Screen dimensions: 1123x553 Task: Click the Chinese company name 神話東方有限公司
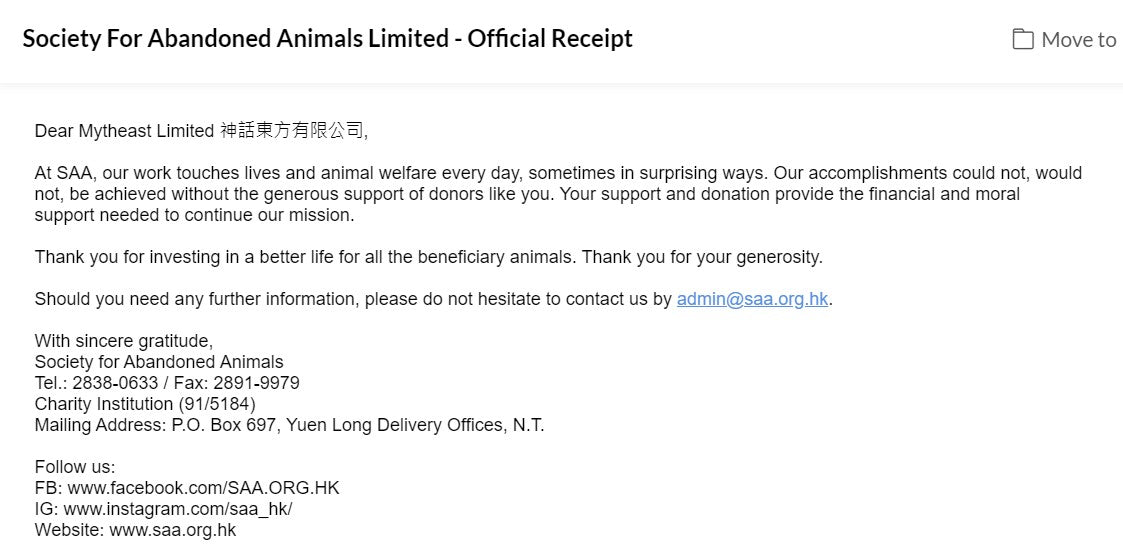[293, 131]
